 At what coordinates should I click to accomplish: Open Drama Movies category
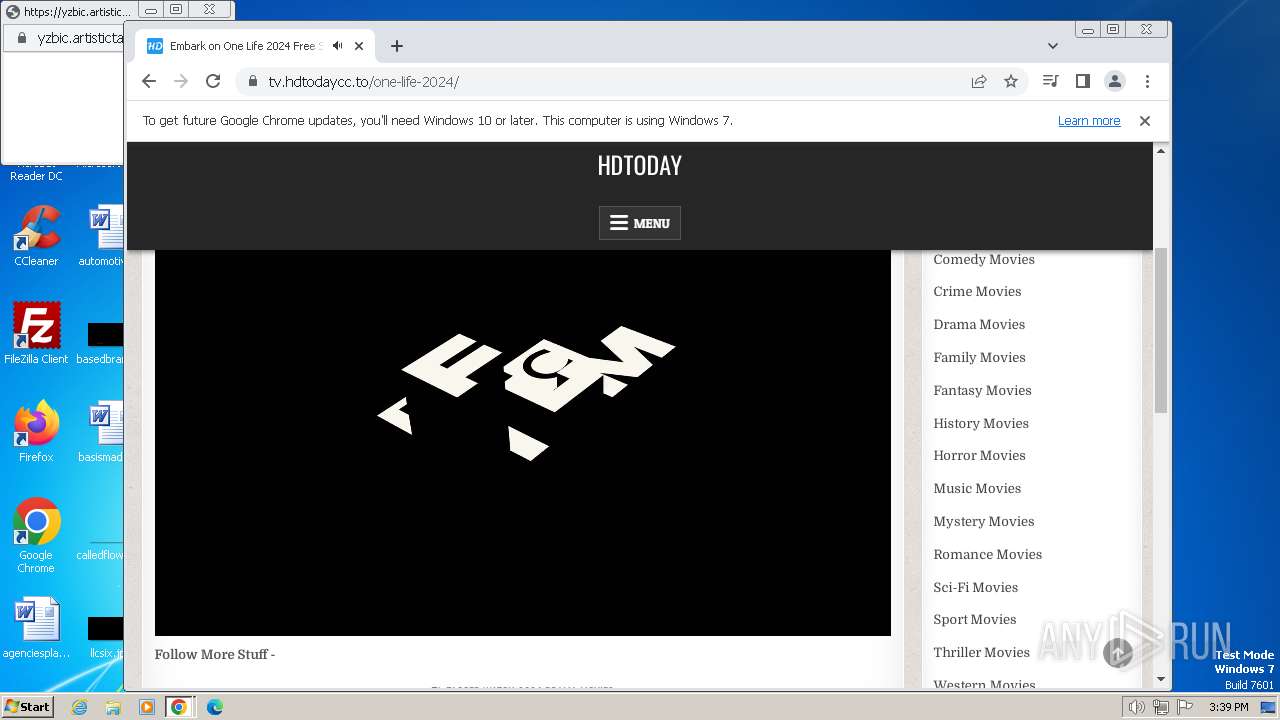pyautogui.click(x=979, y=325)
